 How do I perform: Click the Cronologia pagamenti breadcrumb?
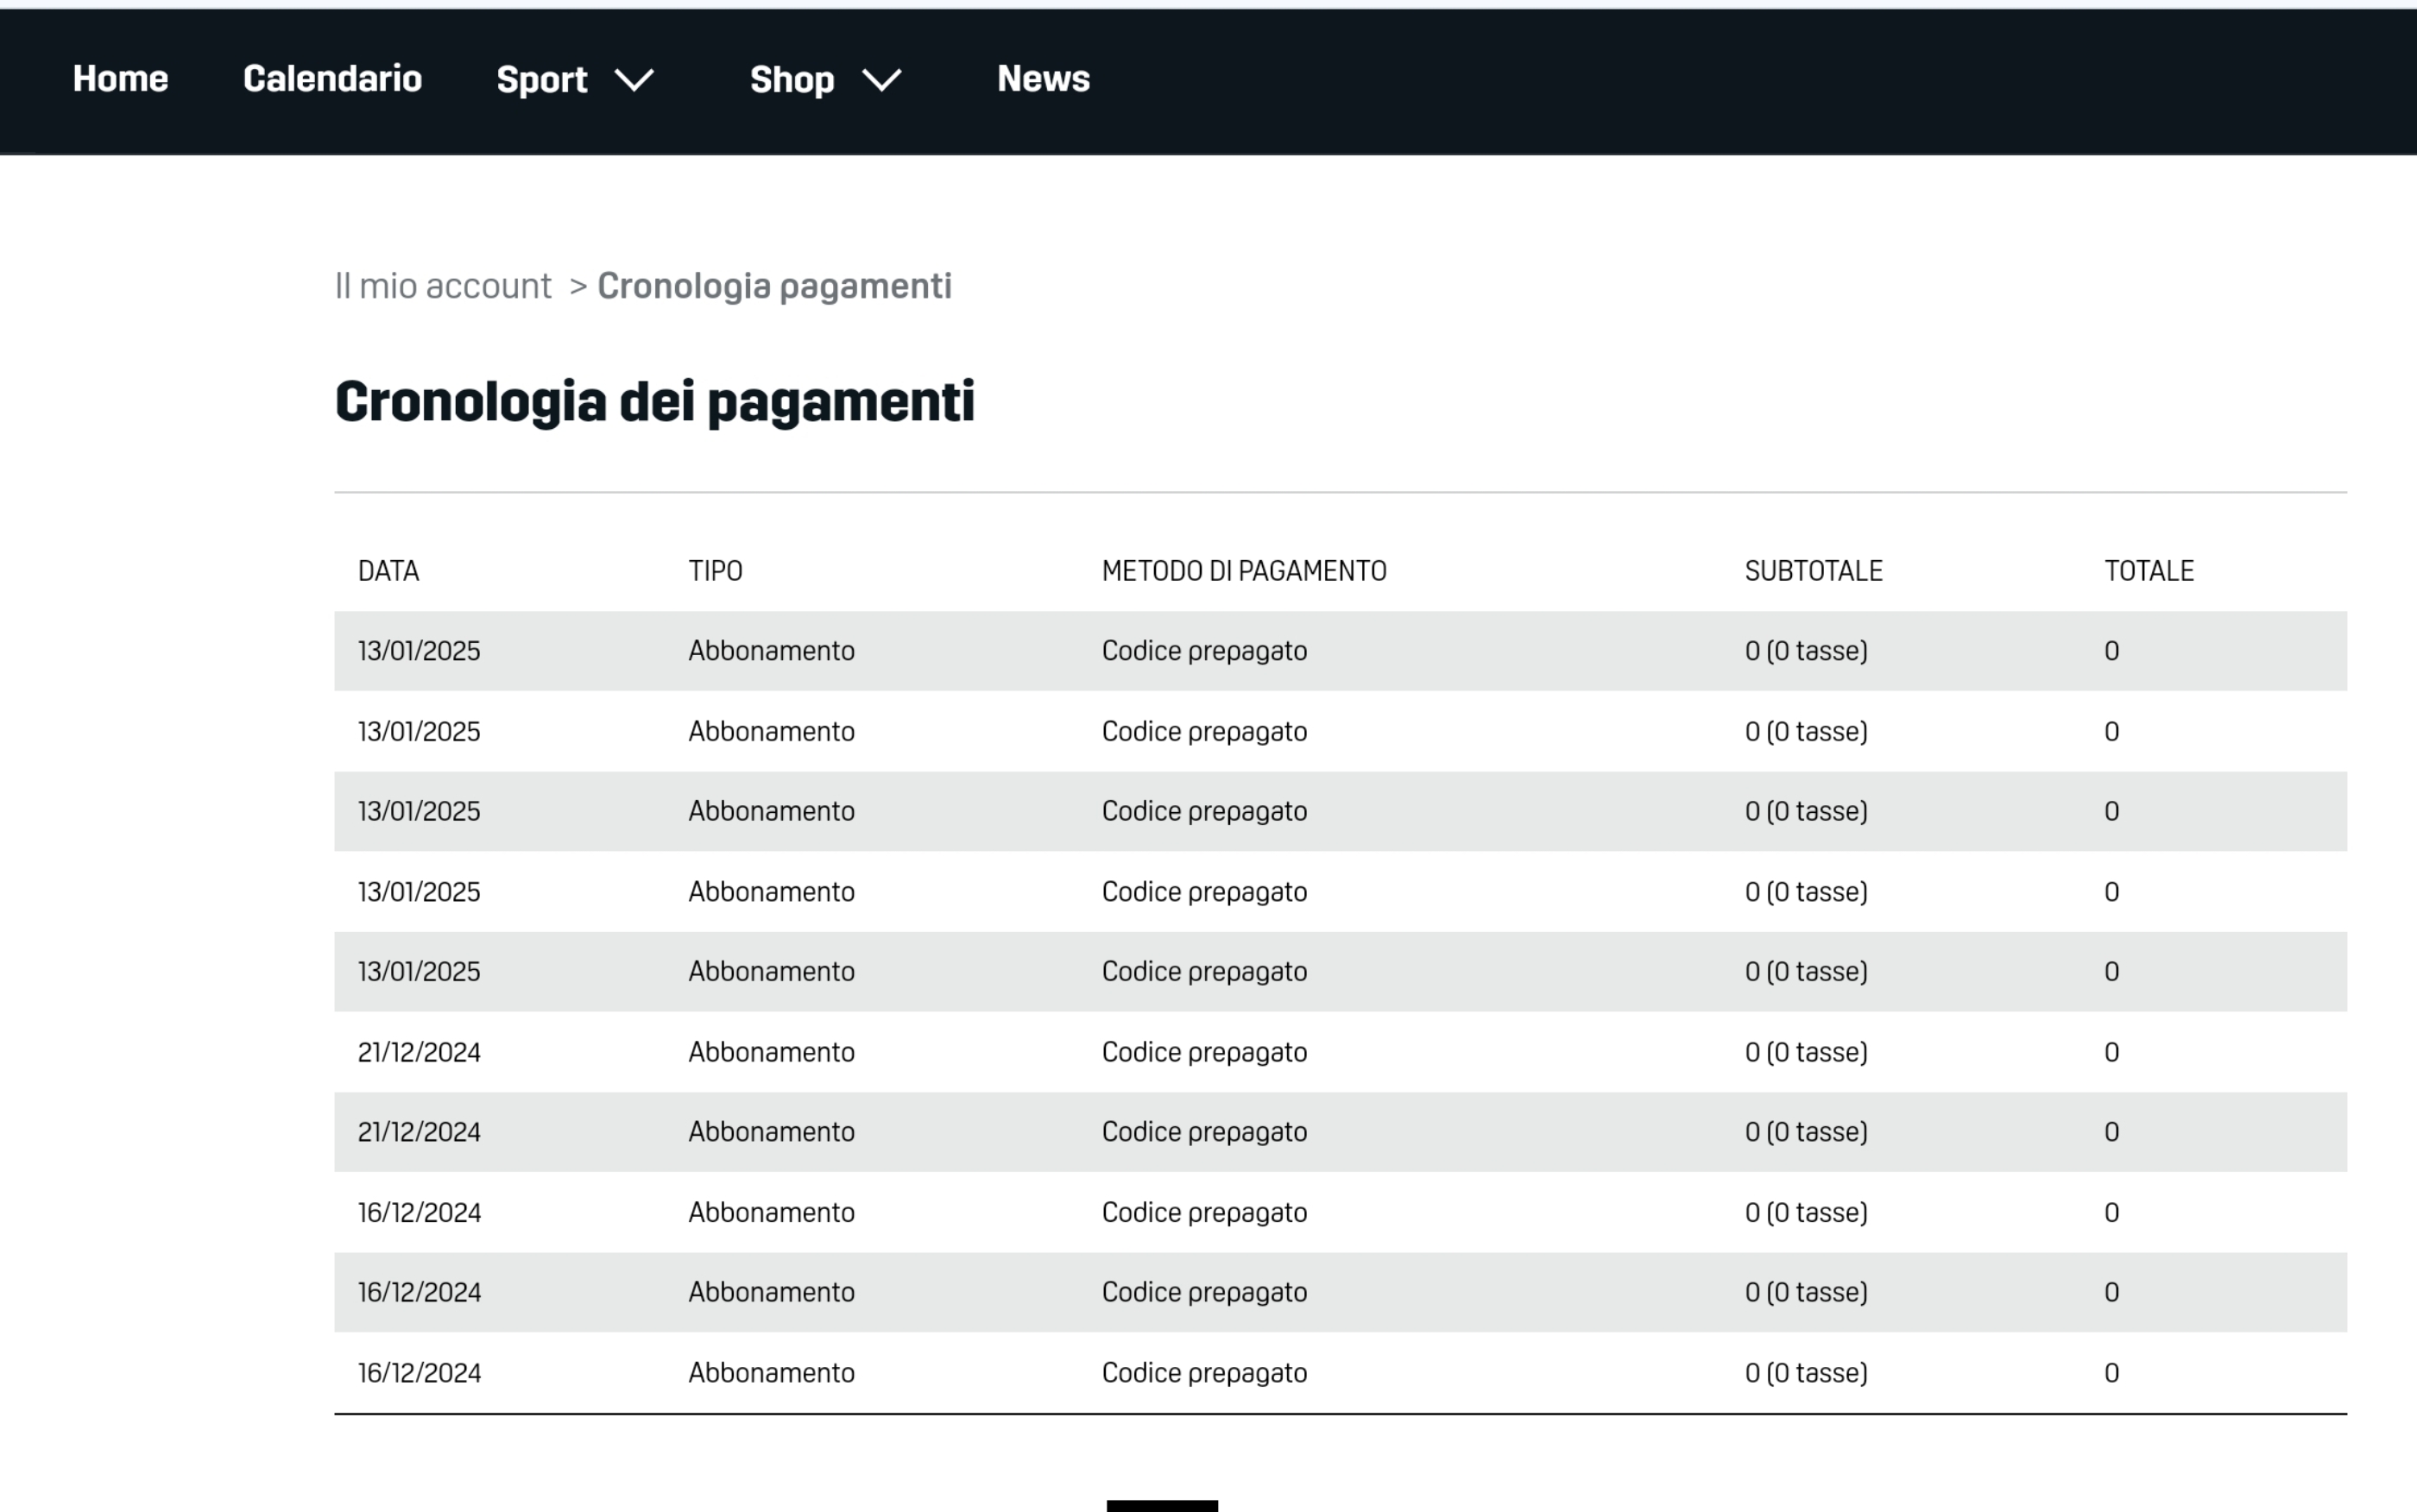(x=774, y=287)
